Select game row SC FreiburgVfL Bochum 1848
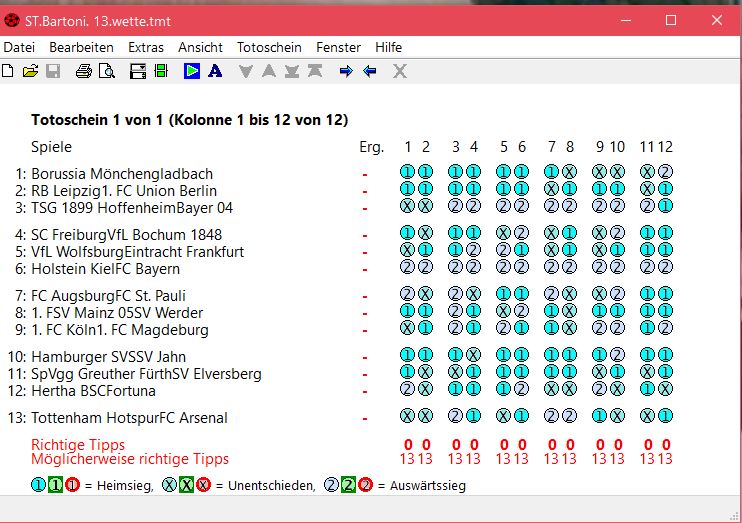The height and width of the screenshot is (523, 742). (x=126, y=235)
